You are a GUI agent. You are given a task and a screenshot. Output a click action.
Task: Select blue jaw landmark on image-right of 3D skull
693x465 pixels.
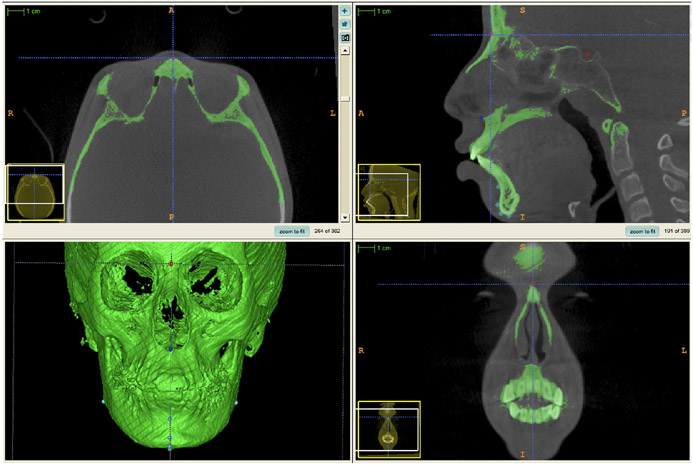[x=236, y=401]
